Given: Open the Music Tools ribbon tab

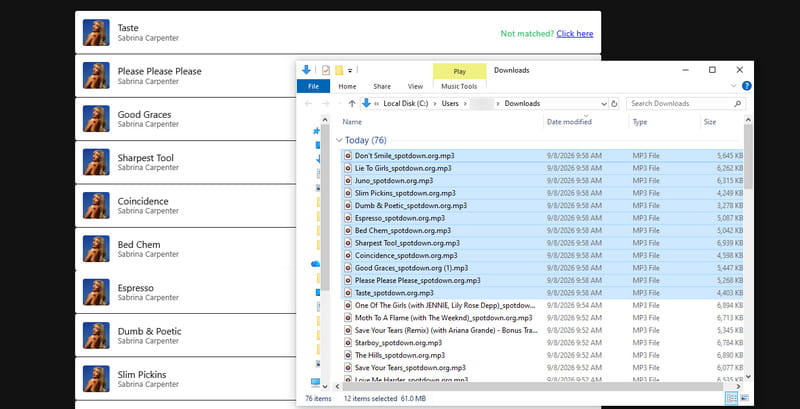Looking at the screenshot, I should [x=459, y=87].
